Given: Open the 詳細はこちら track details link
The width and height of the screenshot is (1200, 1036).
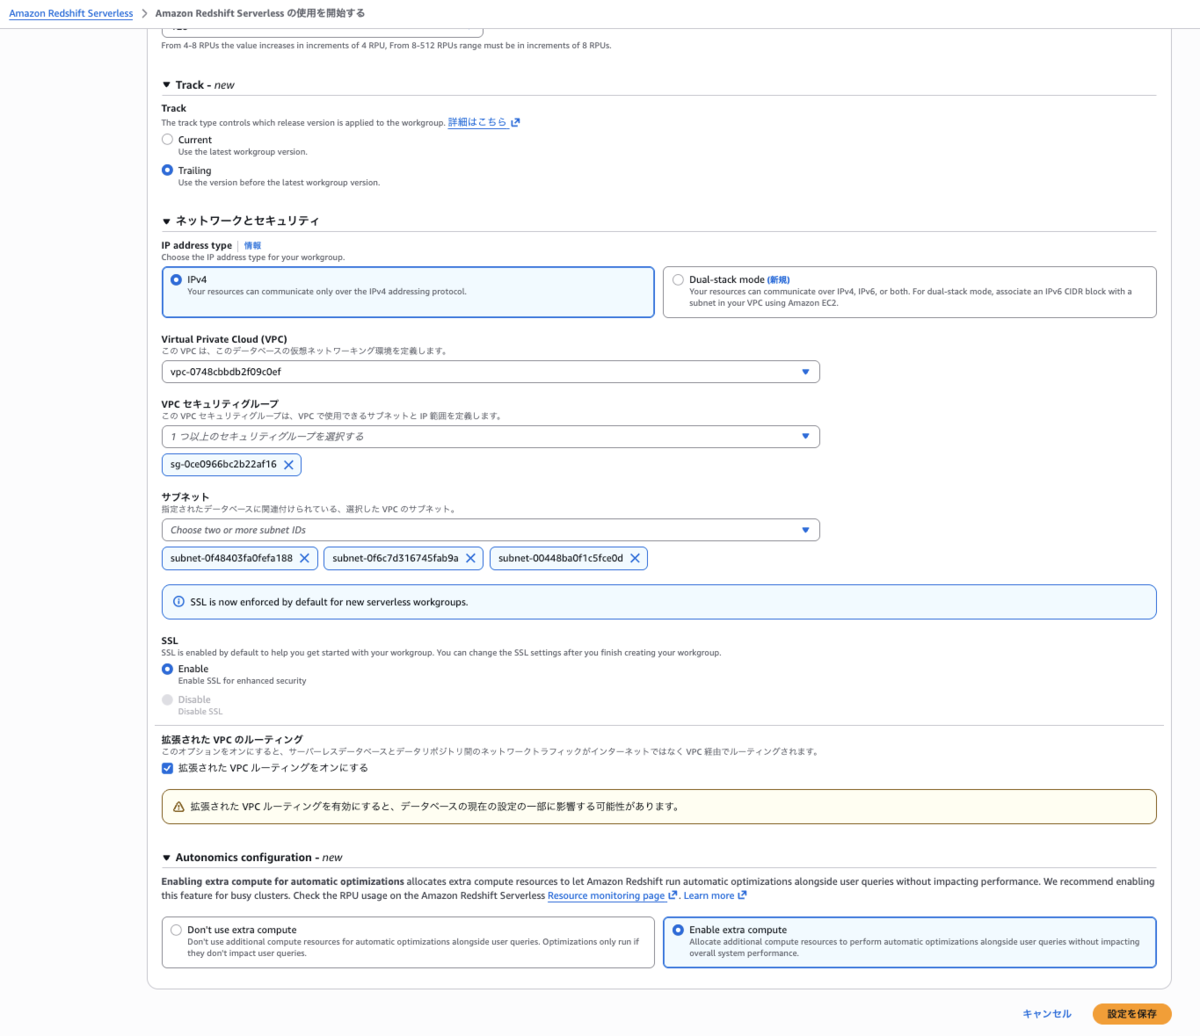Looking at the screenshot, I should 477,122.
